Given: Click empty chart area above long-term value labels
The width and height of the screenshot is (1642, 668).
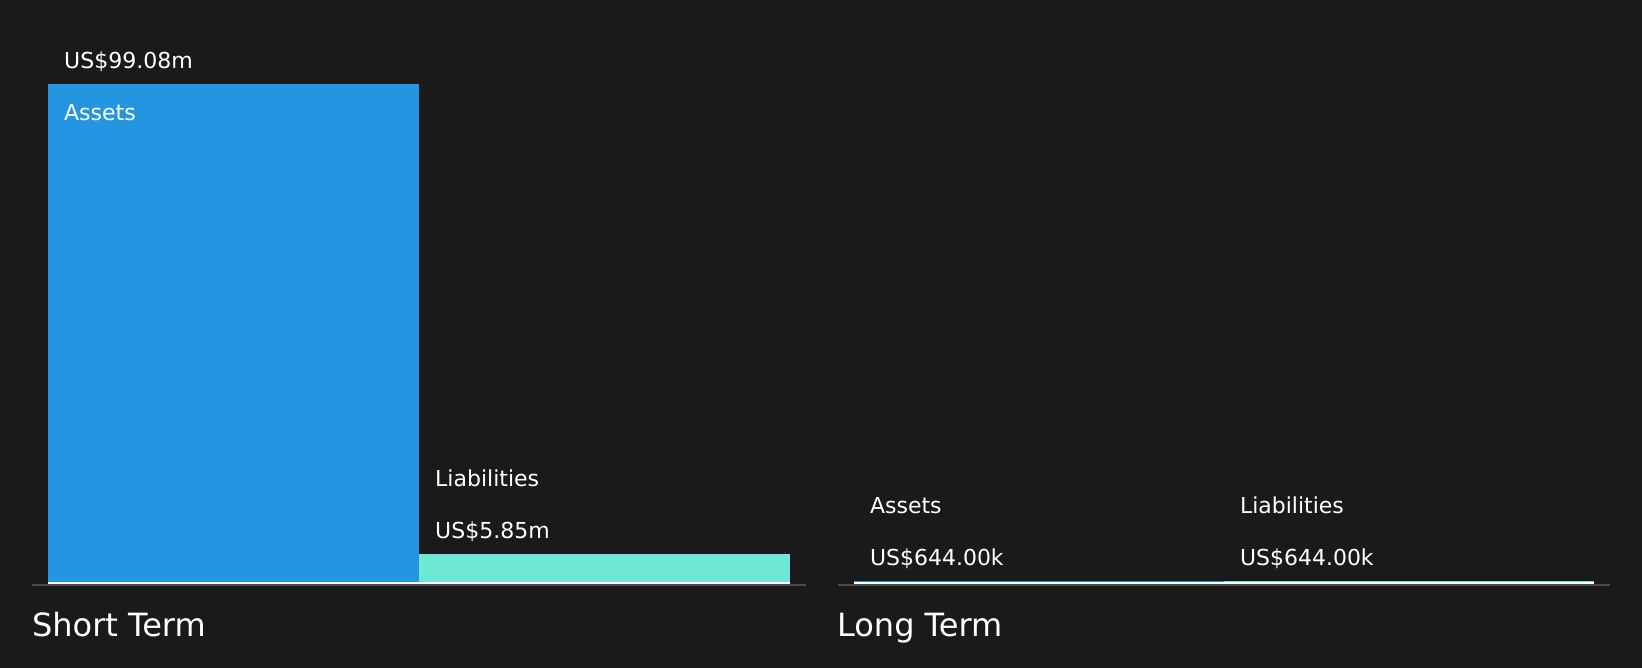Looking at the screenshot, I should (x=1223, y=280).
